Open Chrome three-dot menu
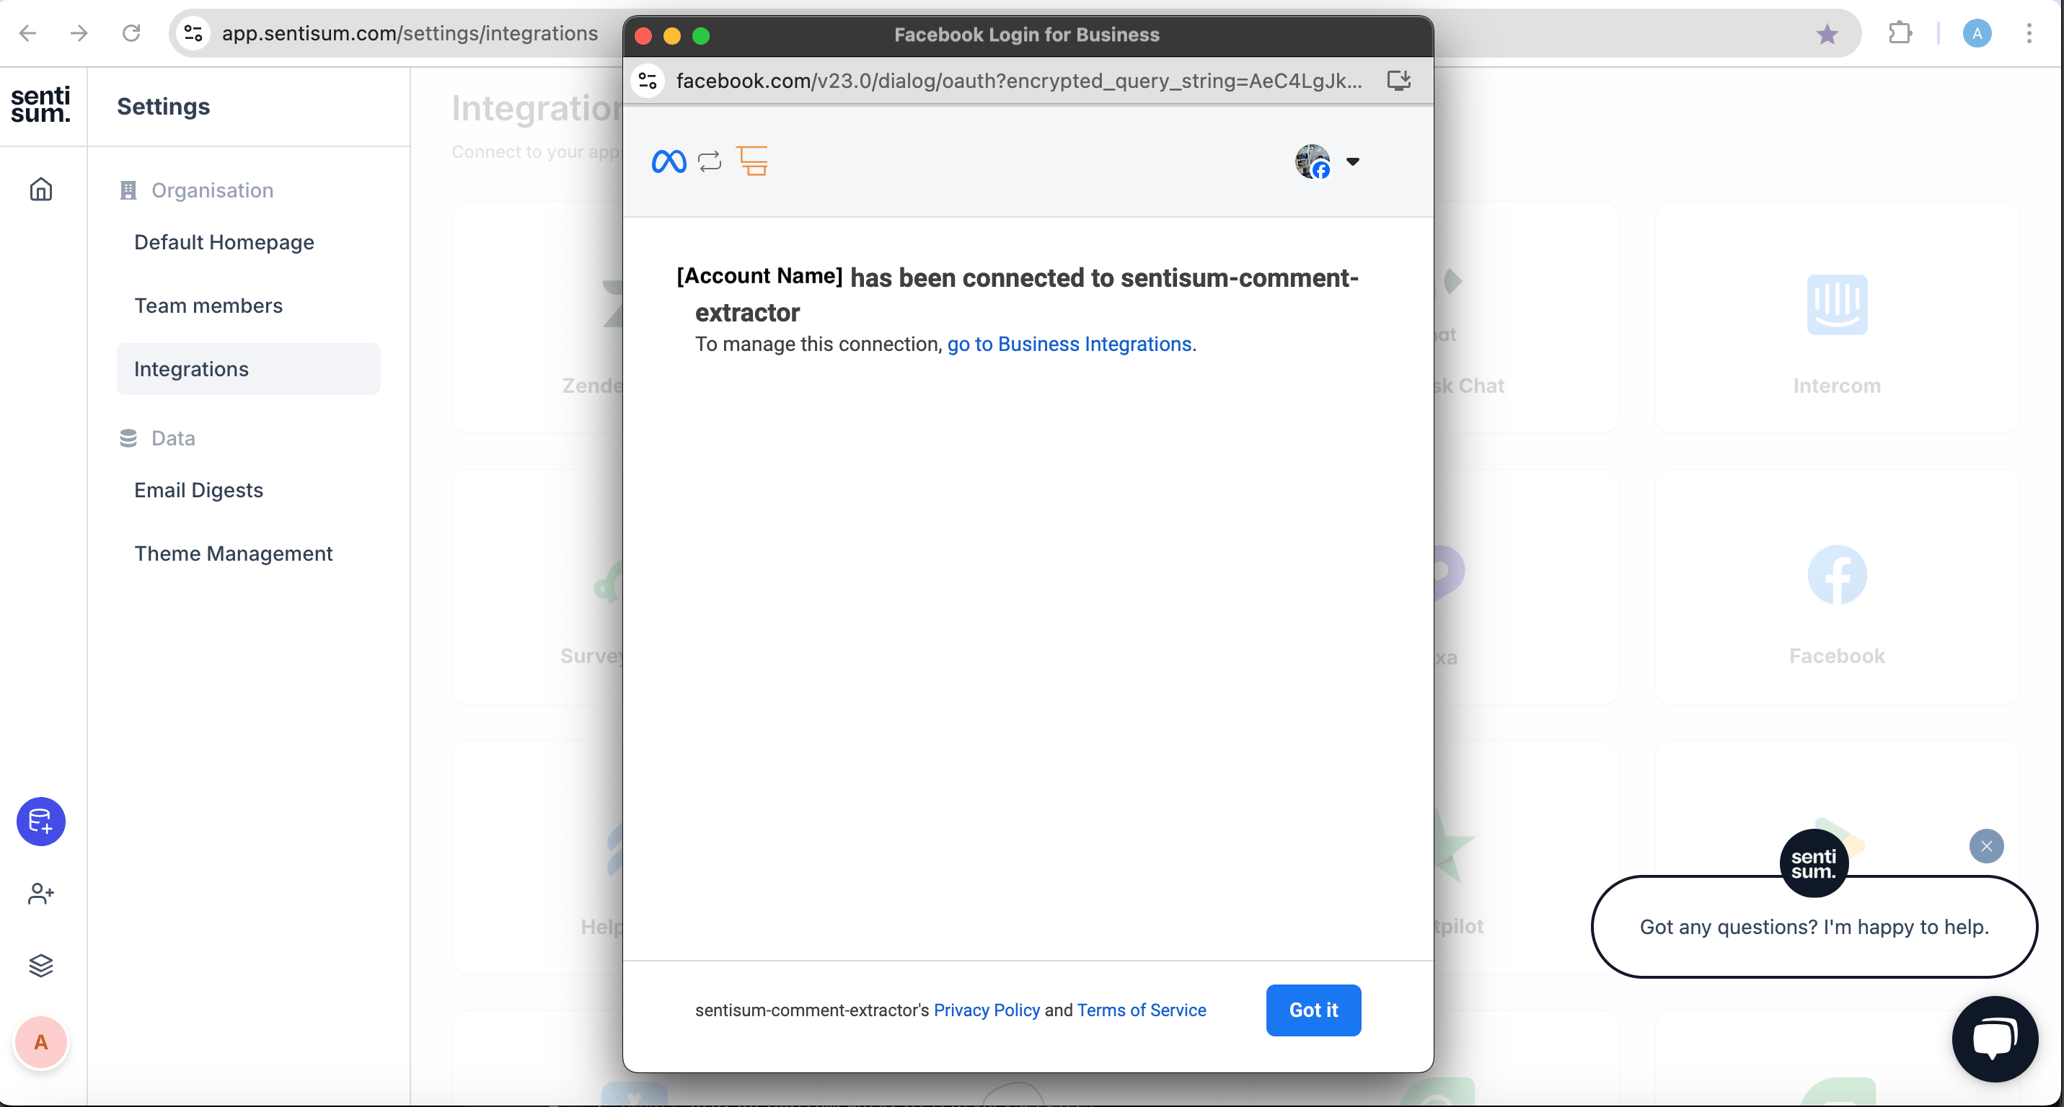This screenshot has width=2064, height=1107. [x=2029, y=33]
